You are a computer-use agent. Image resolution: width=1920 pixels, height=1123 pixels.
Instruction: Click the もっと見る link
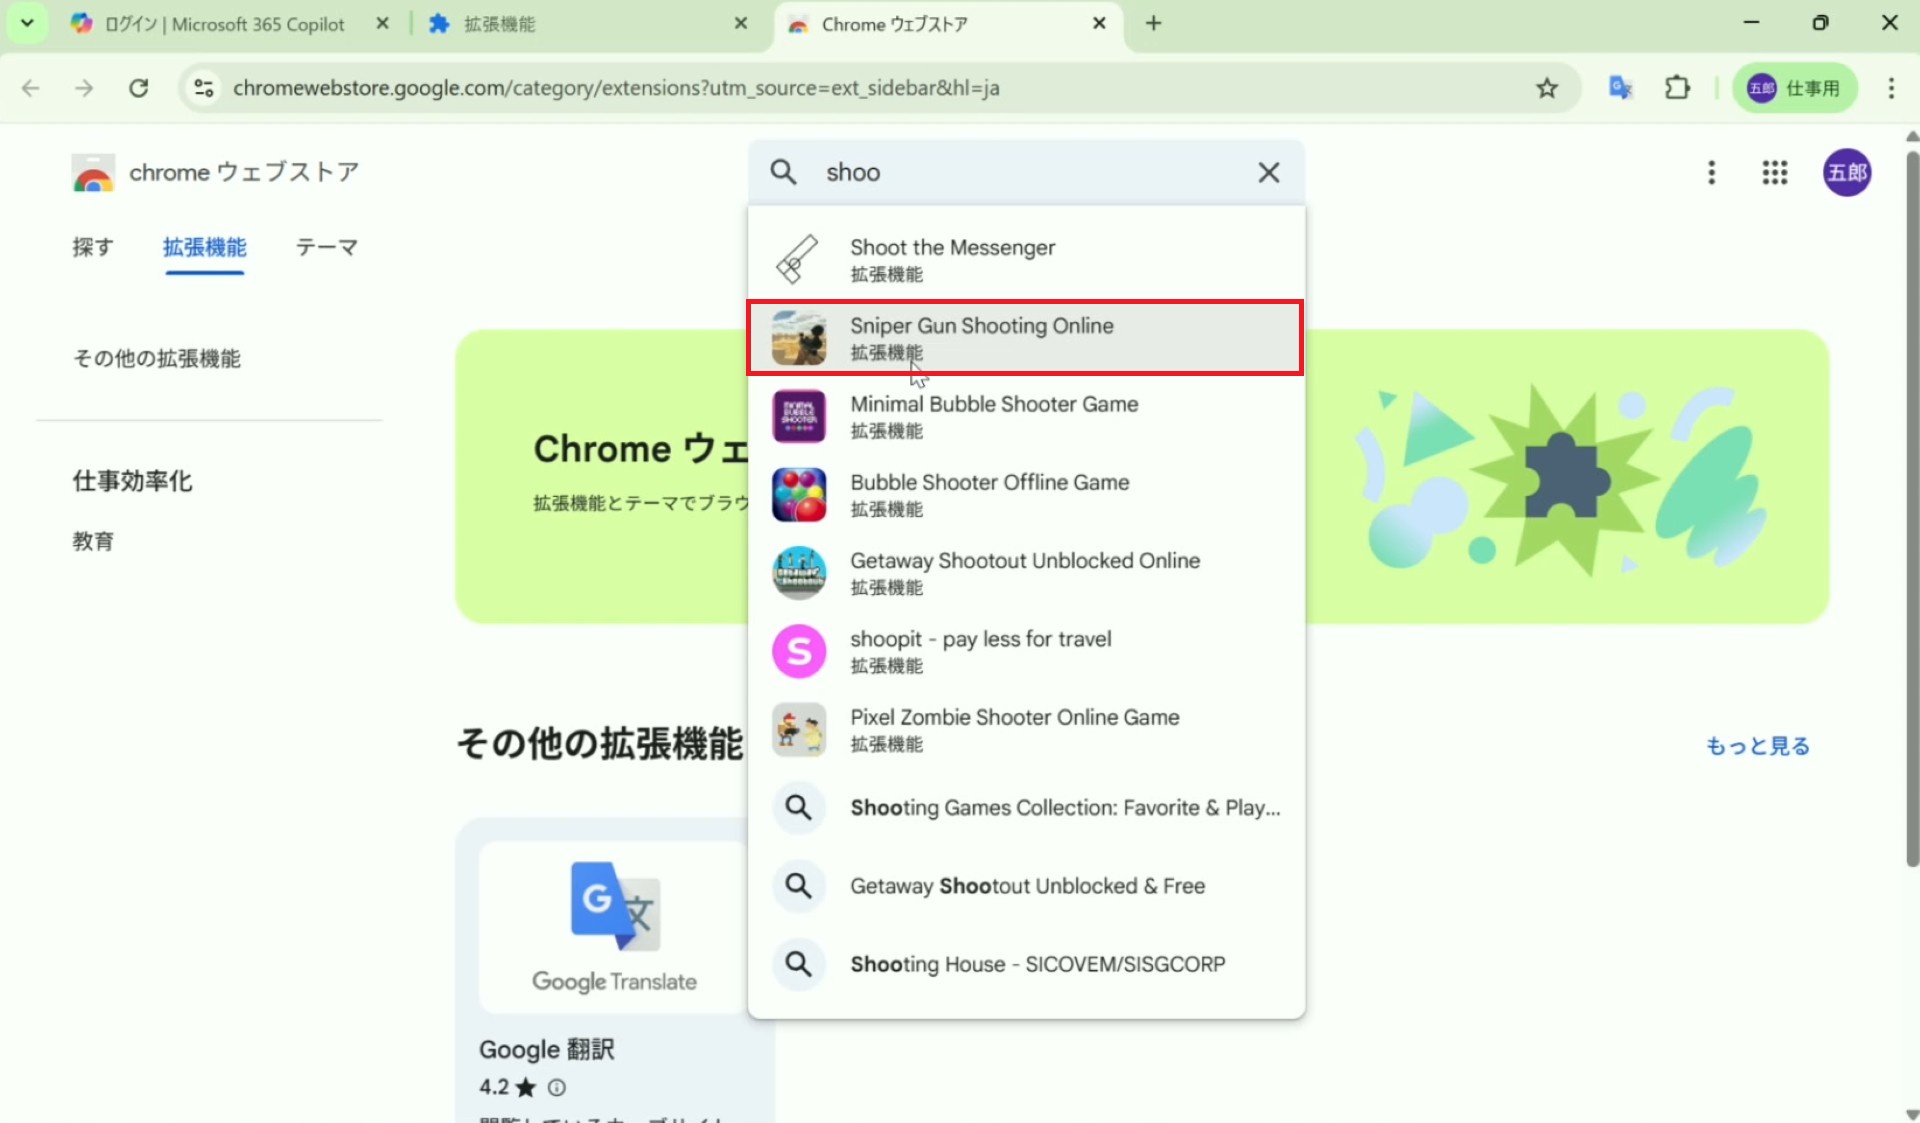1757,746
